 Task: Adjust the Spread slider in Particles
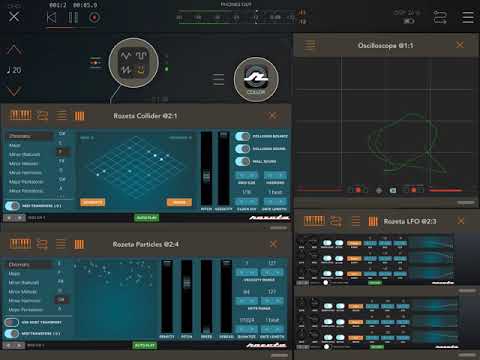(x=226, y=297)
